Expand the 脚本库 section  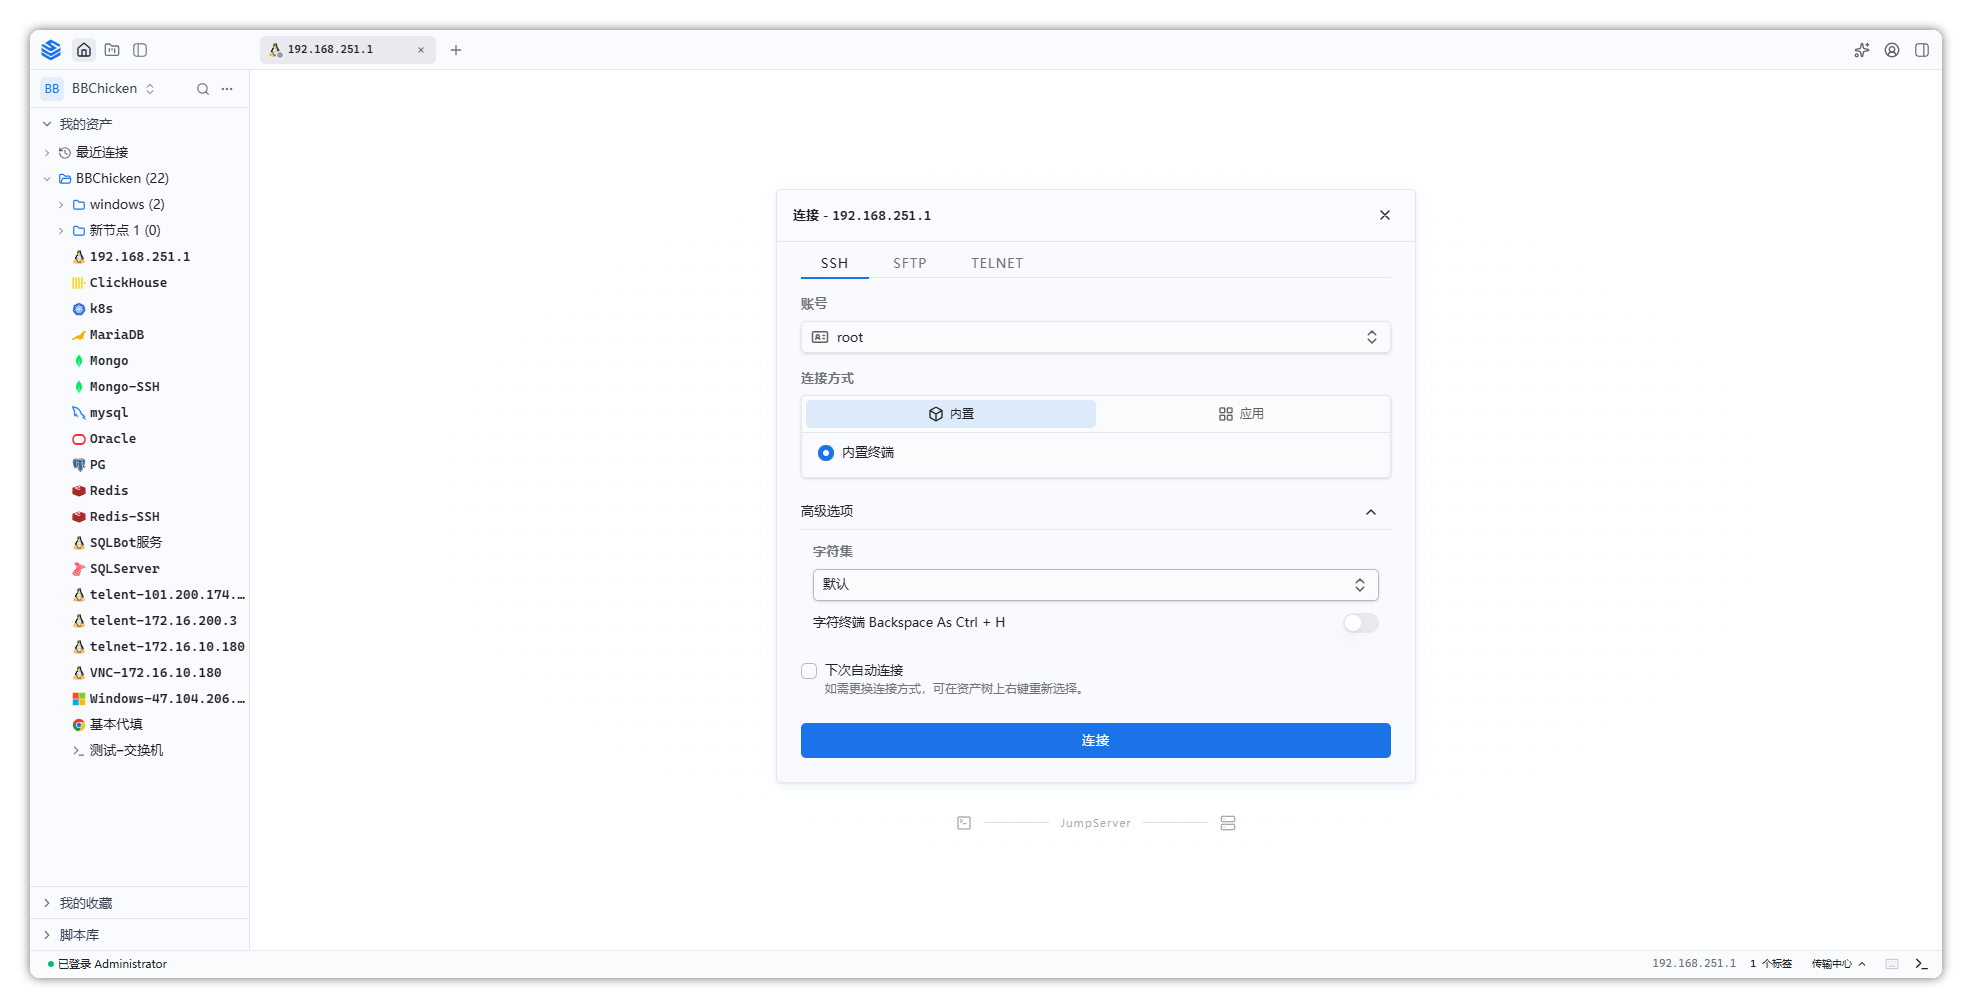point(47,935)
